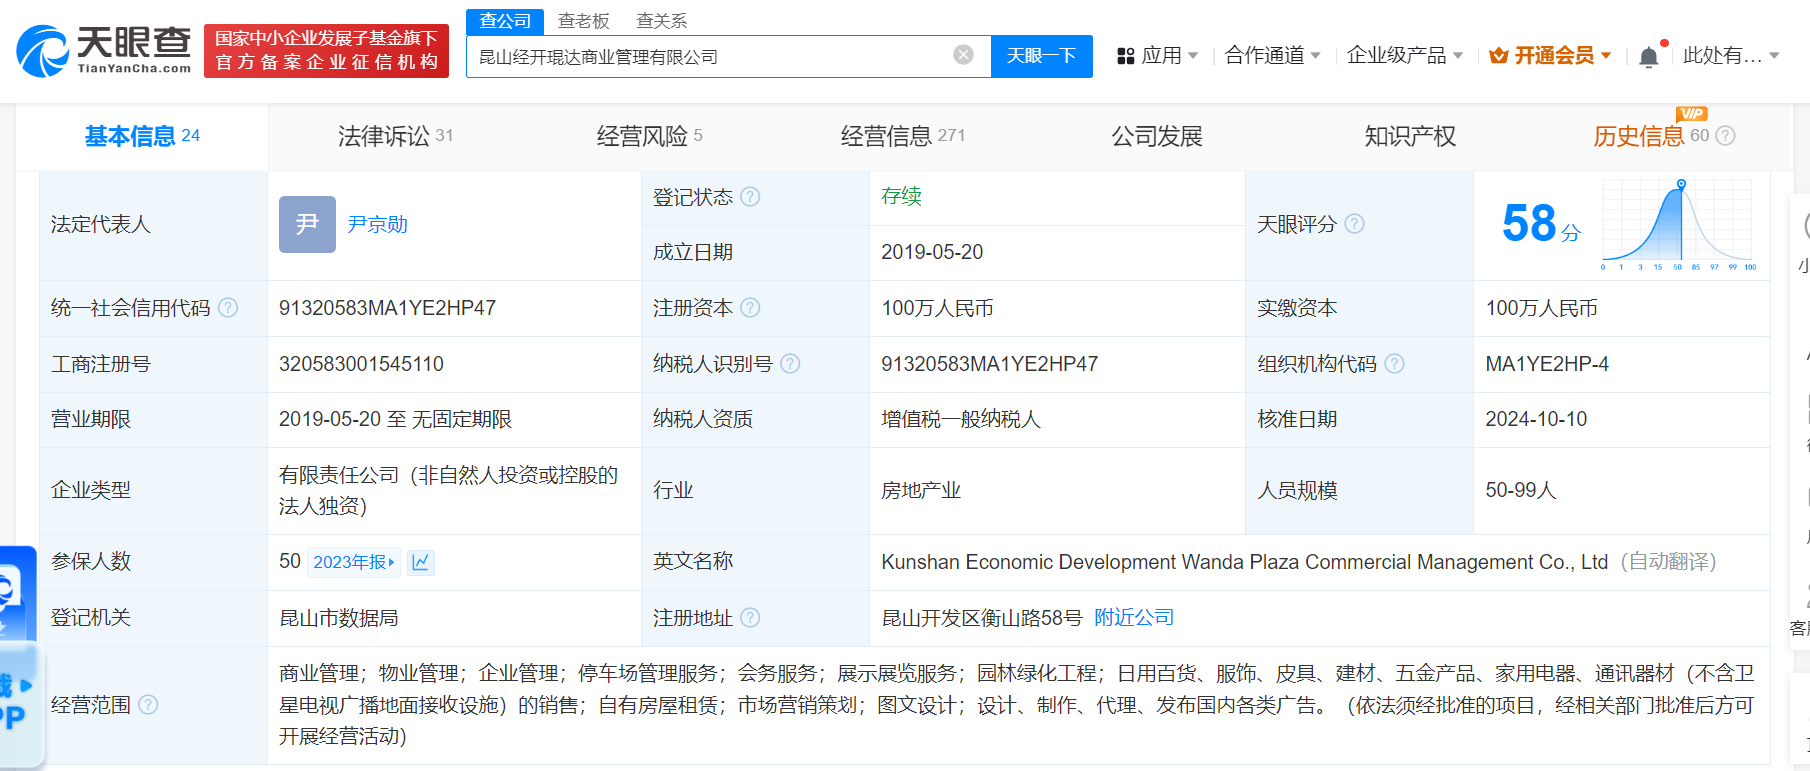The image size is (1810, 771).
Task: Click the 开通会员 crown icon
Action: (x=1498, y=56)
